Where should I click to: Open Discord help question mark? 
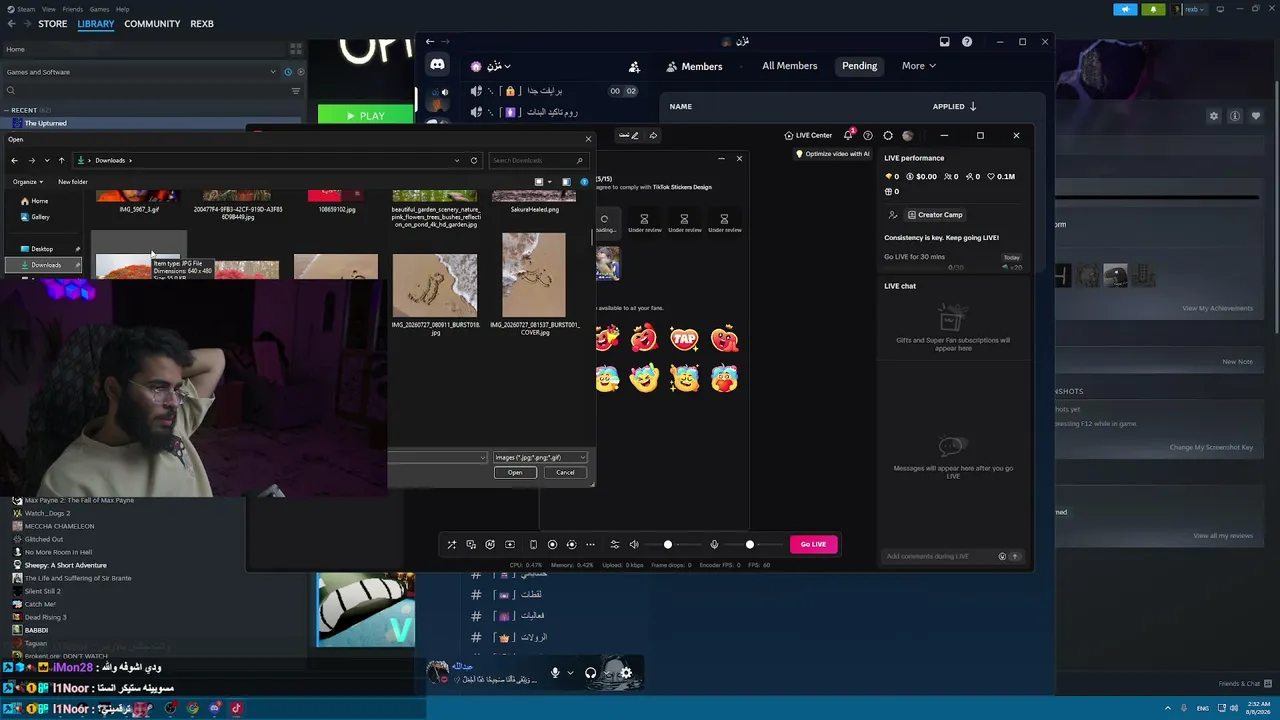967,42
